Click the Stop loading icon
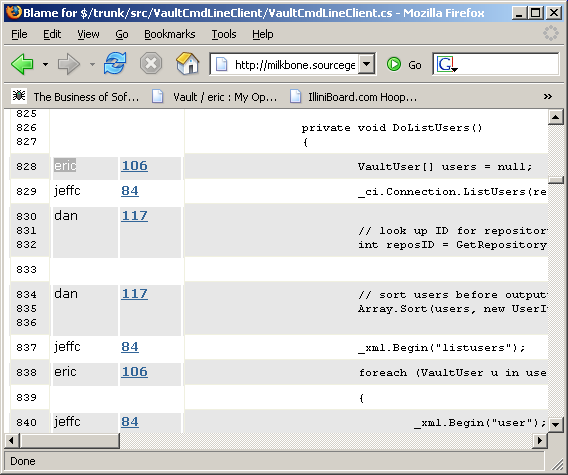 click(x=151, y=64)
